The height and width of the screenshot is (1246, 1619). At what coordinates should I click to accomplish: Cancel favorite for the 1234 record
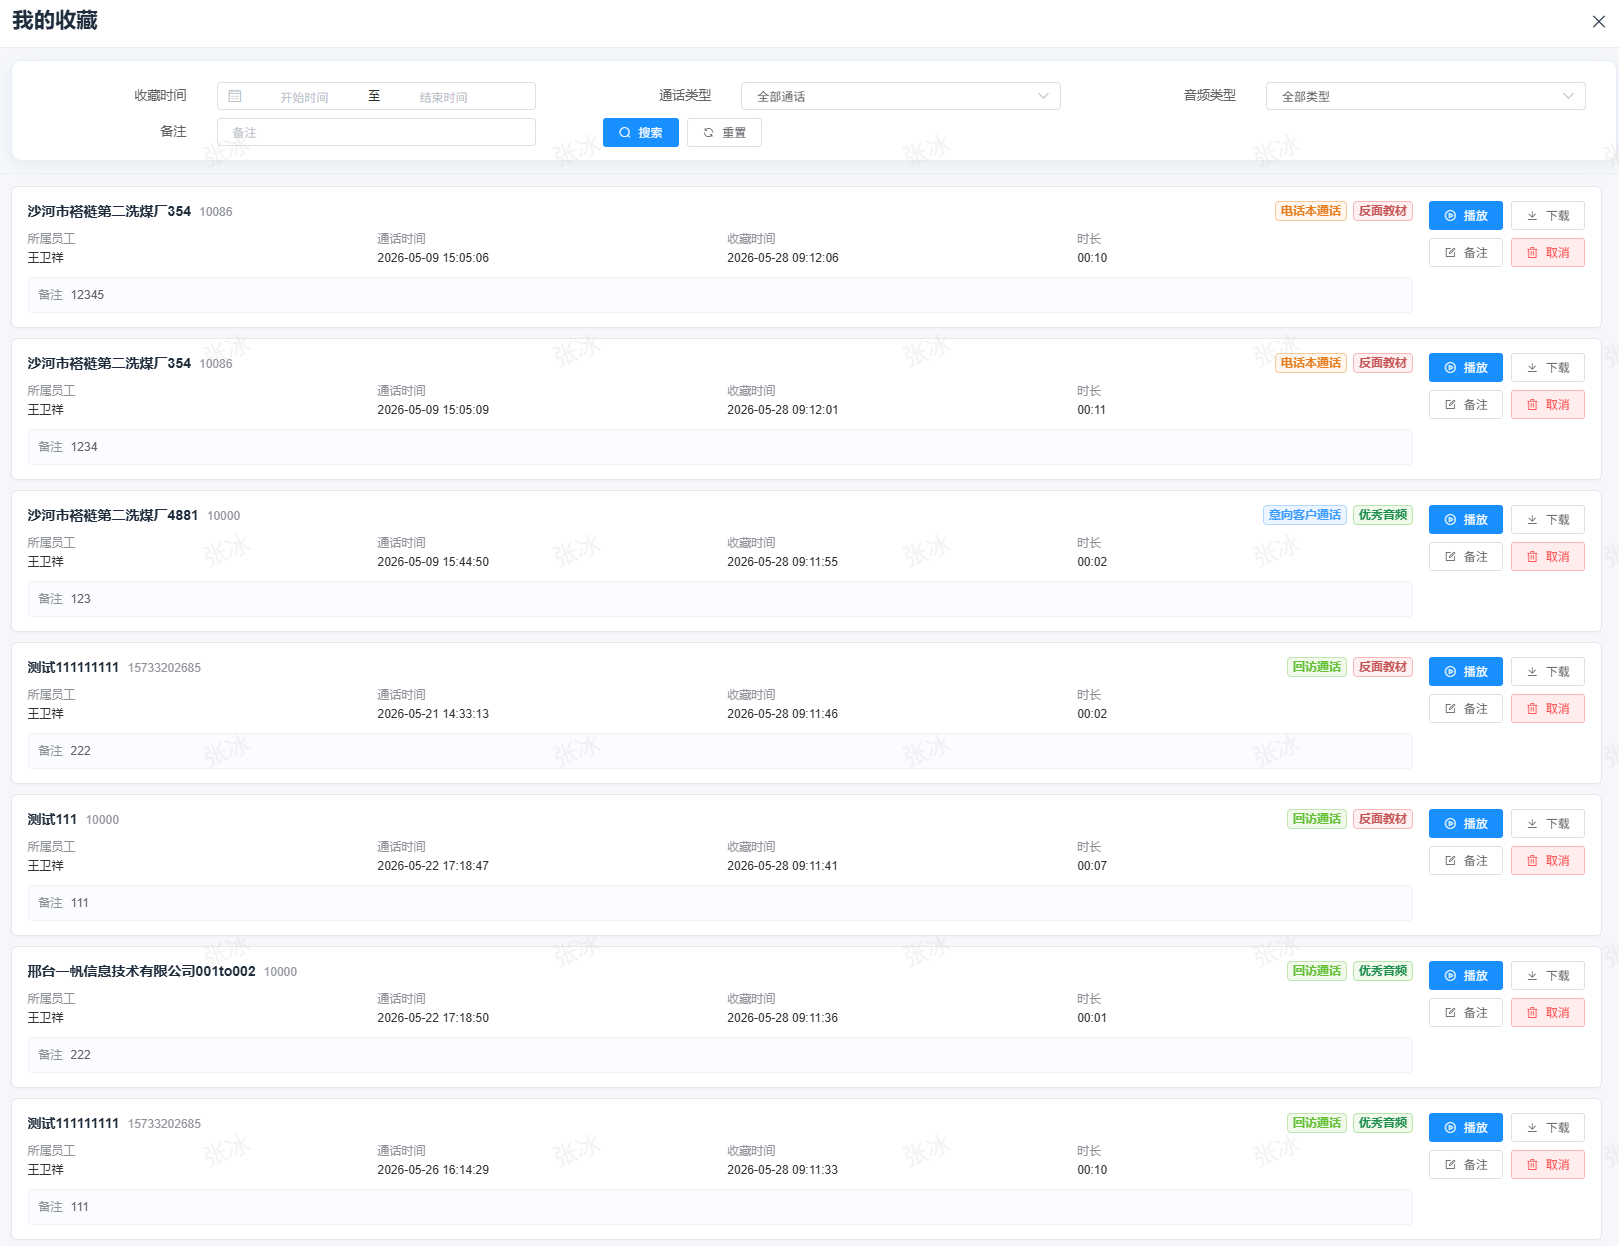[x=1547, y=404]
